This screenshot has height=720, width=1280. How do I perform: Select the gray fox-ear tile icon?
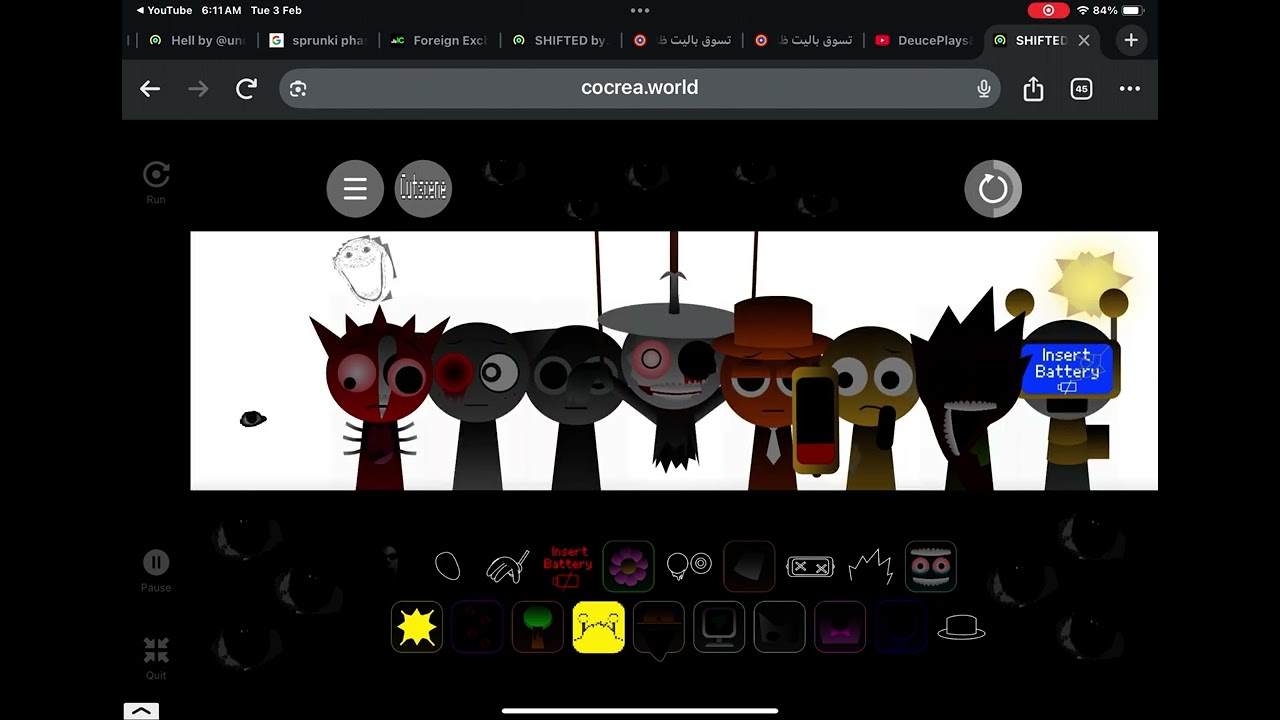tap(779, 627)
